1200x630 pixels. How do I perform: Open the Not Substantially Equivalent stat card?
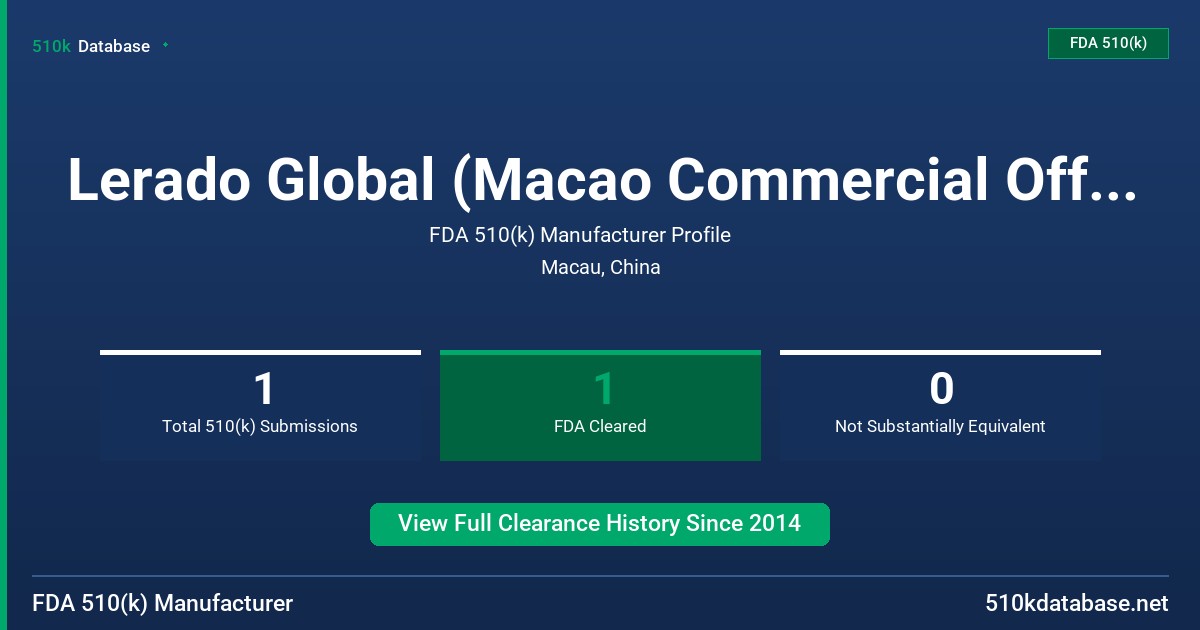tap(940, 405)
